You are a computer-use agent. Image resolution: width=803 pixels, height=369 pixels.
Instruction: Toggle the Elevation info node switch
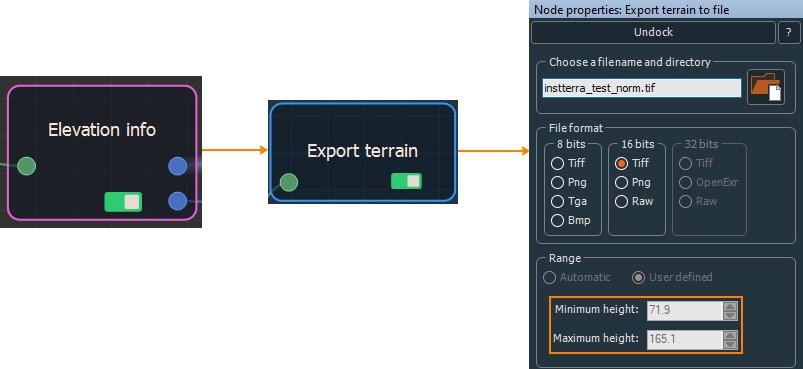pyautogui.click(x=123, y=202)
